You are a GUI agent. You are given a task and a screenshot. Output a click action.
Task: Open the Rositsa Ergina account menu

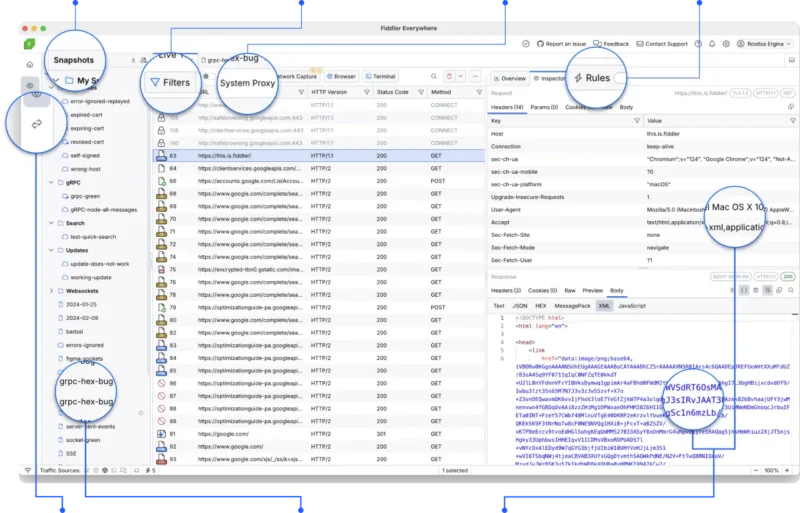coord(764,44)
